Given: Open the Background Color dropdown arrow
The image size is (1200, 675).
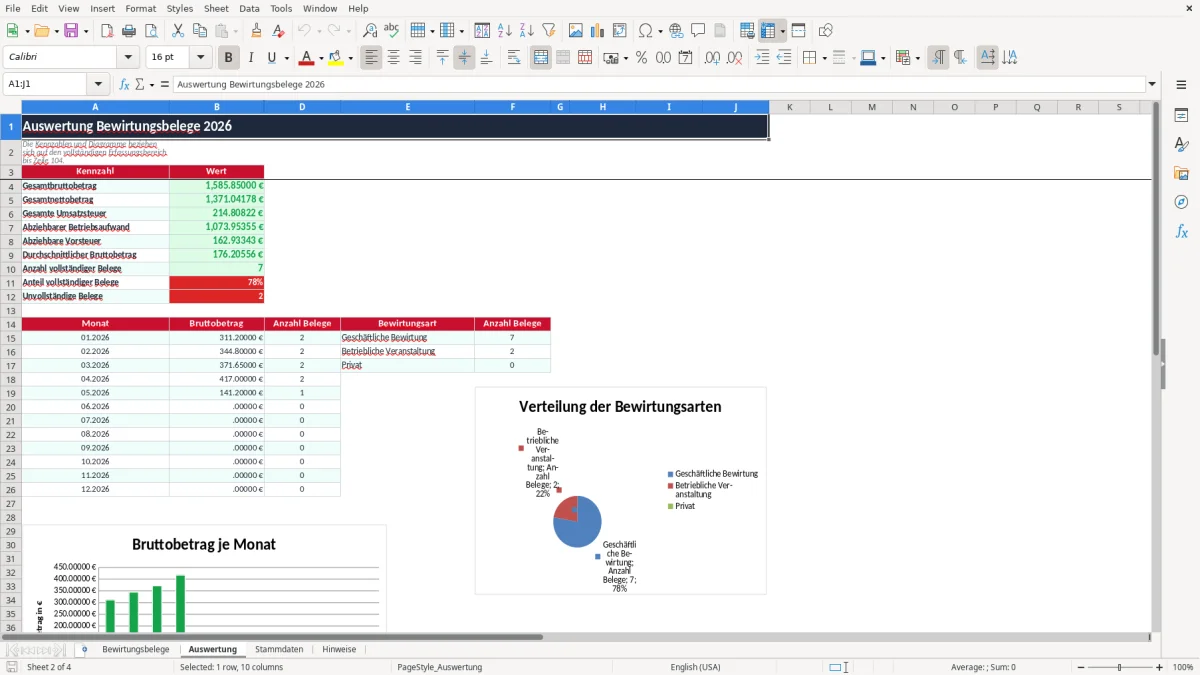Looking at the screenshot, I should [350, 58].
